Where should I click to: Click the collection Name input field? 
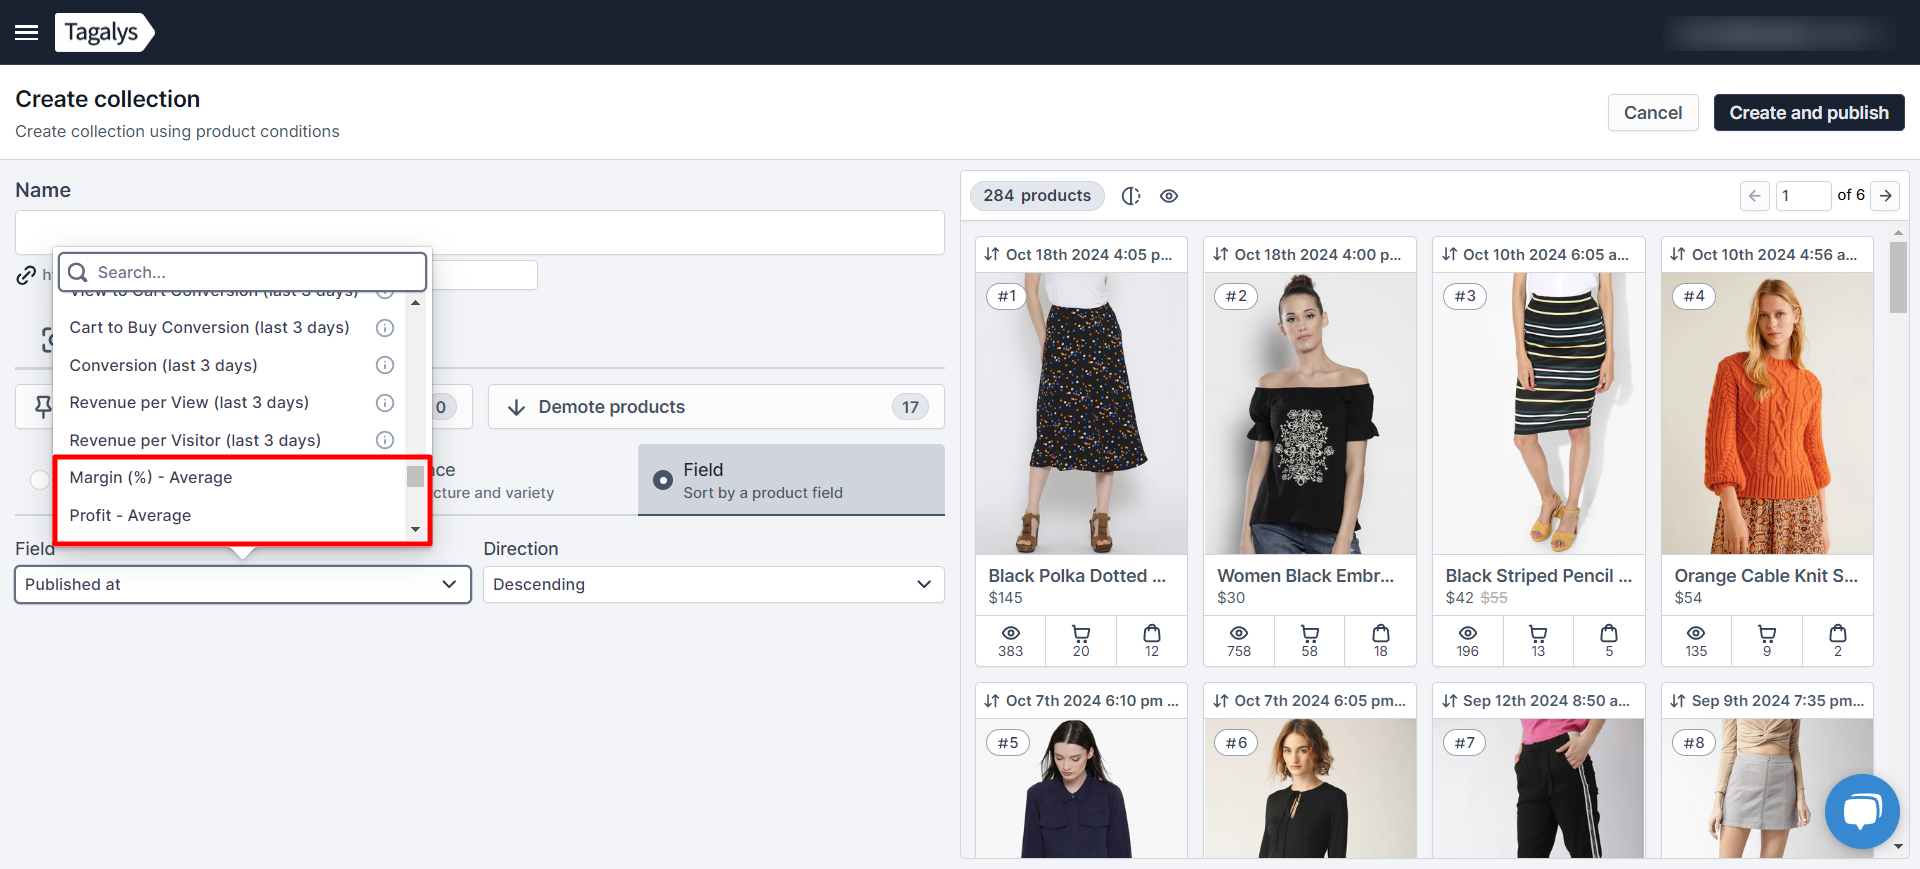point(480,232)
